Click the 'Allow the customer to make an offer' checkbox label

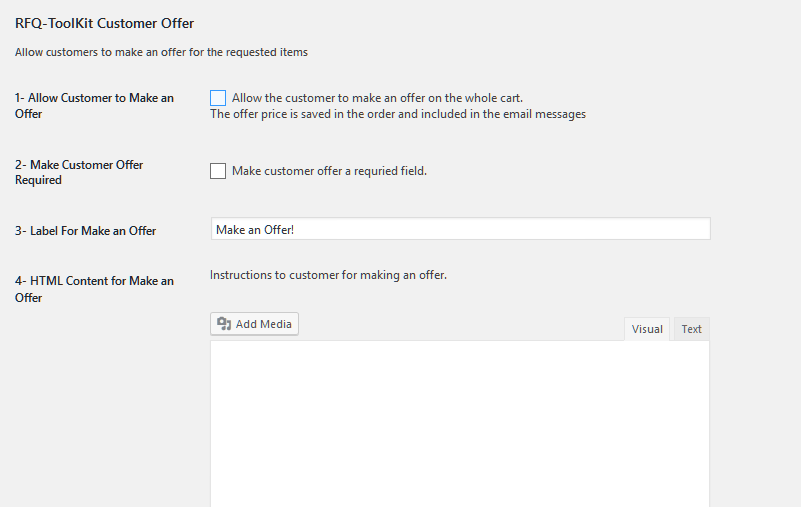(x=377, y=98)
